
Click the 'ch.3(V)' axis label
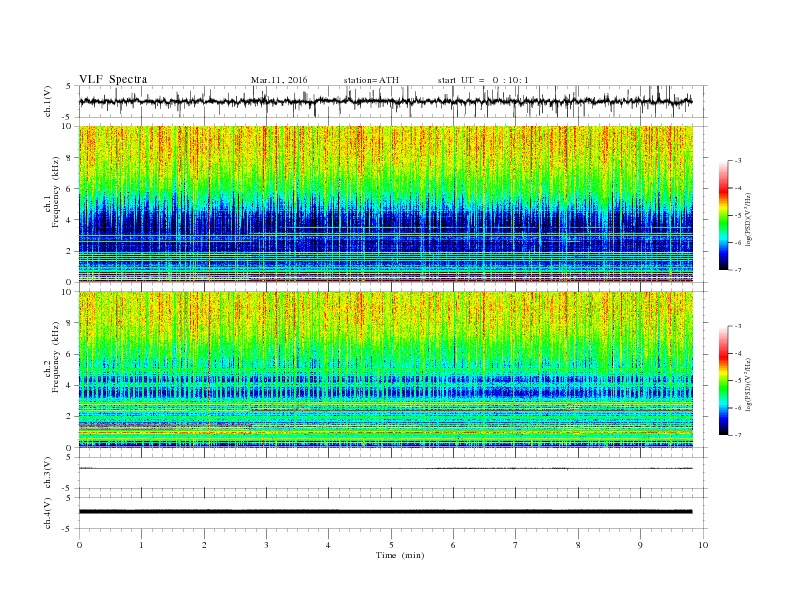(48, 472)
